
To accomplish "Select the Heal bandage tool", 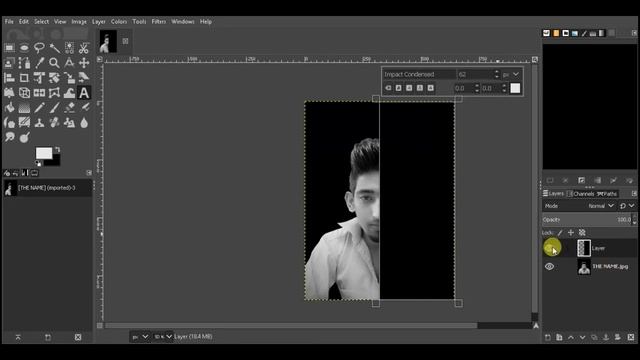I will (54, 122).
